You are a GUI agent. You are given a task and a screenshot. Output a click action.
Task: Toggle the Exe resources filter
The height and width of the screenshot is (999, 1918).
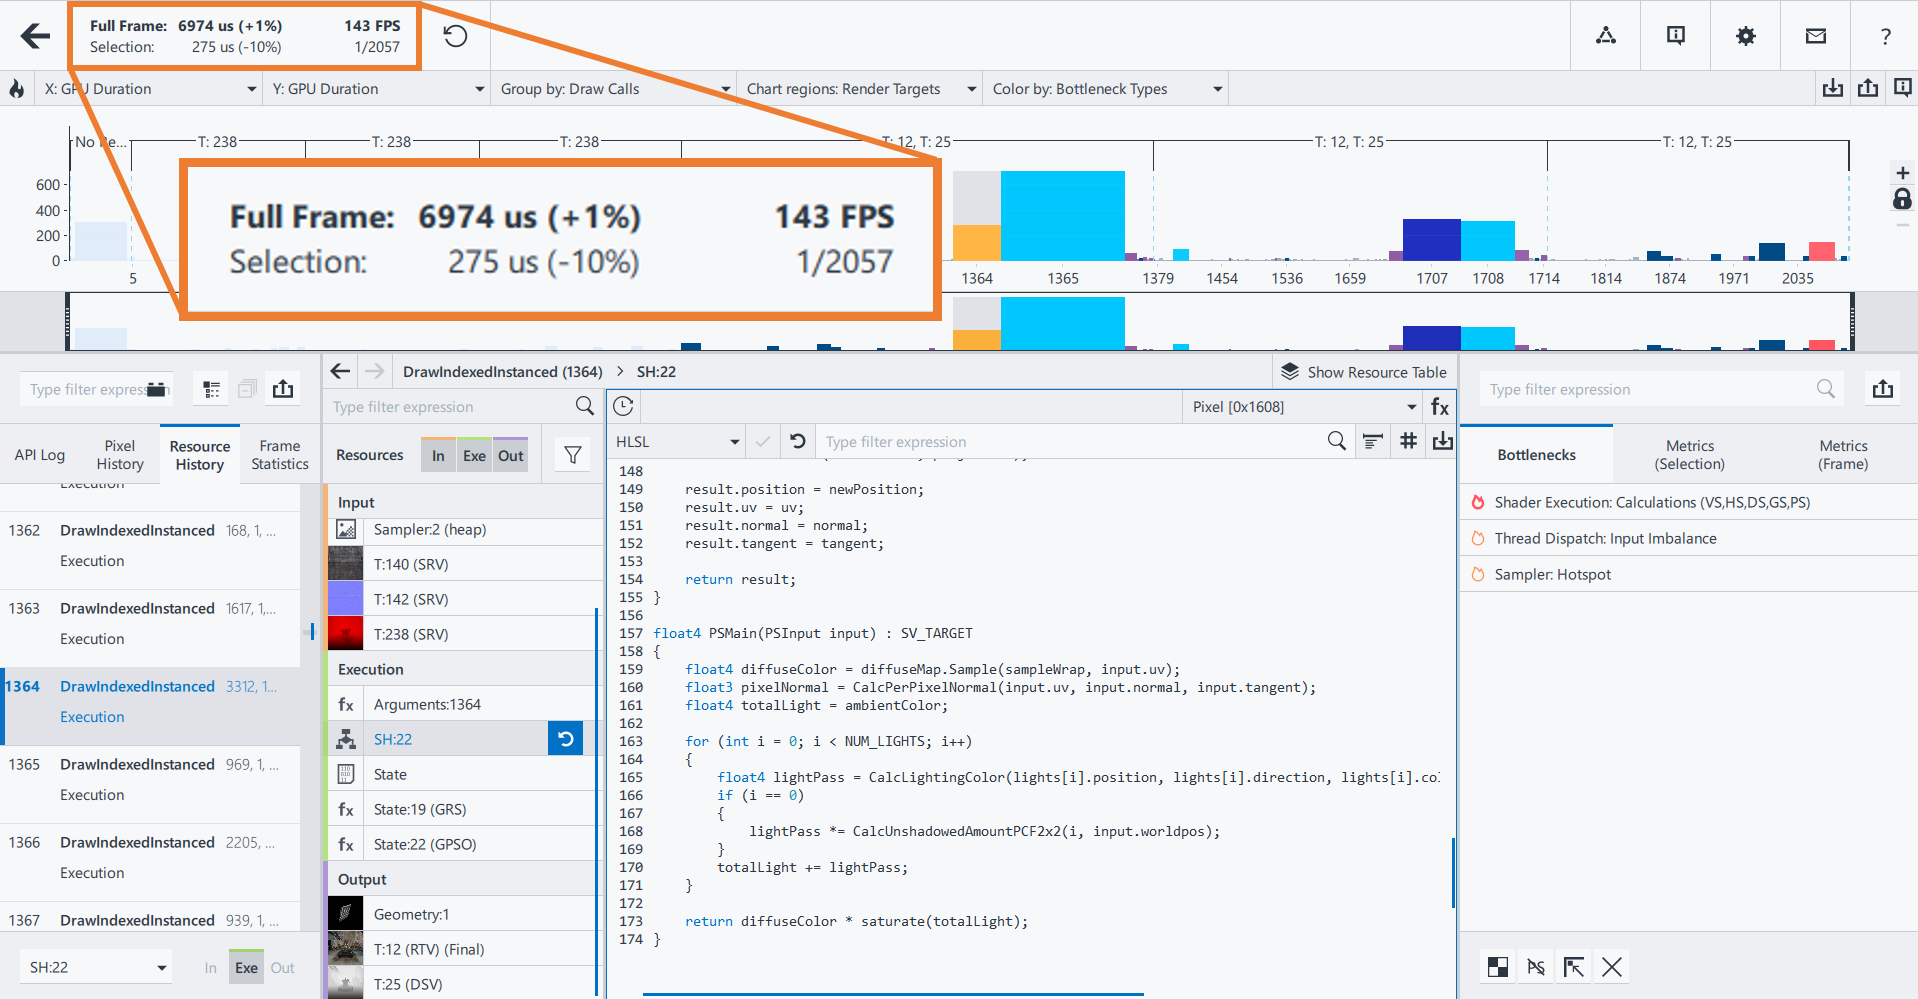pyautogui.click(x=474, y=456)
